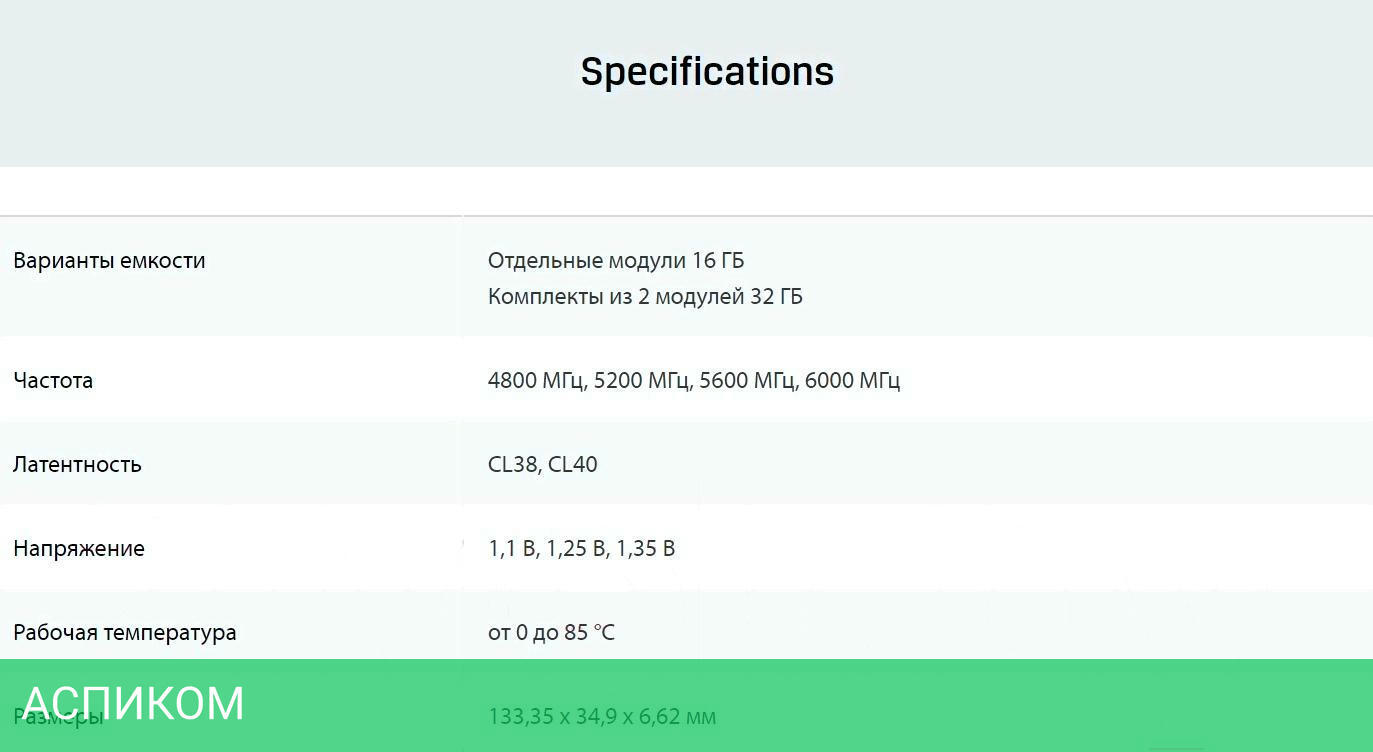The width and height of the screenshot is (1373, 752).
Task: Click the 1,1 В voltage value
Action: (x=512, y=549)
